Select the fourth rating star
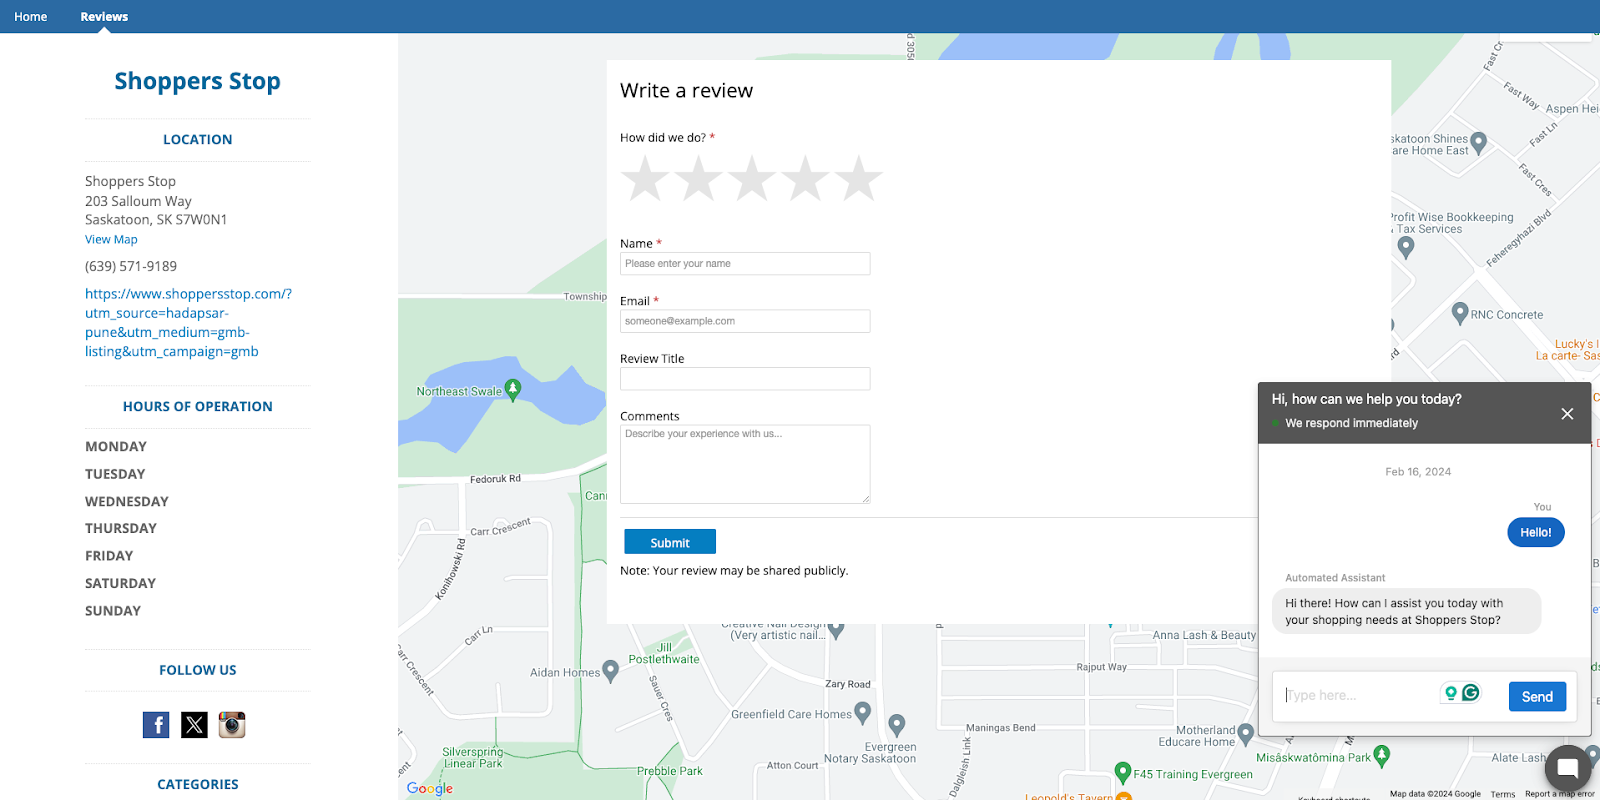Screen dimensions: 1600x800 click(805, 179)
